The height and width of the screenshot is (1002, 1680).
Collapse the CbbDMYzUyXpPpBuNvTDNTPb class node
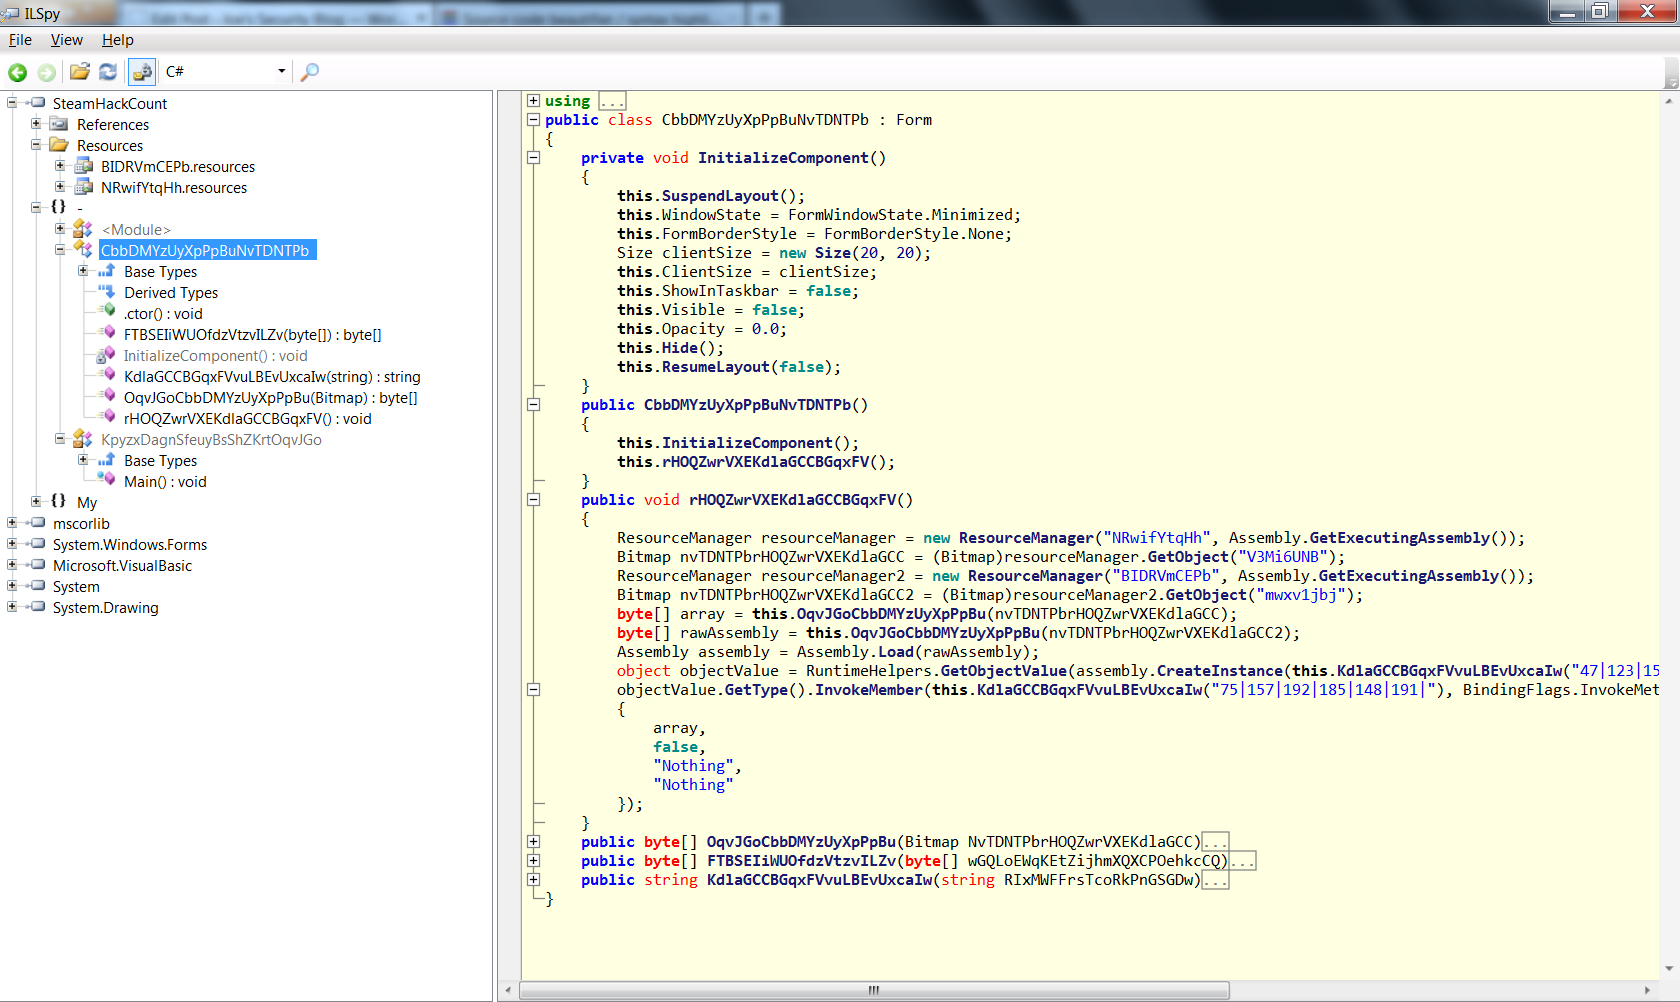[60, 249]
